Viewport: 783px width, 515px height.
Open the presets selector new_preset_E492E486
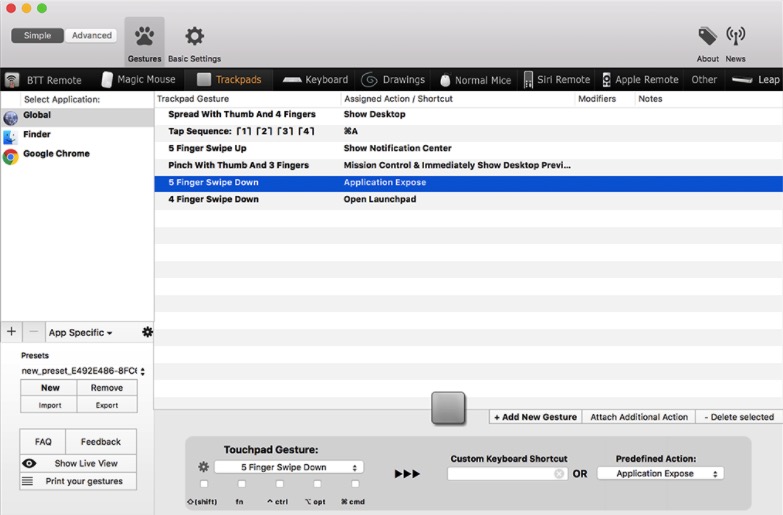coord(82,371)
